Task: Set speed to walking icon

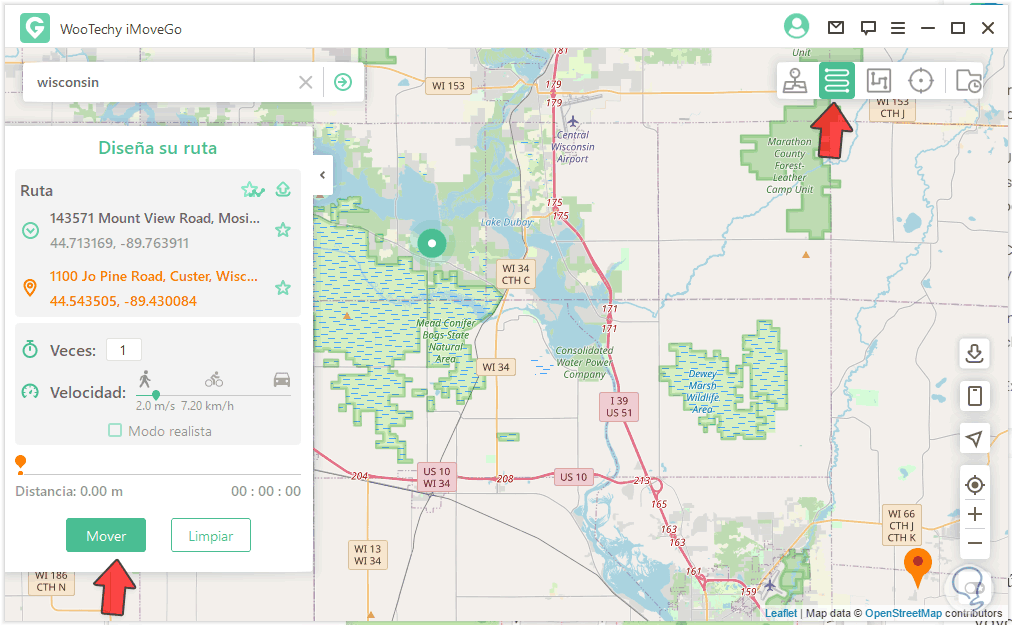Action: tap(145, 379)
